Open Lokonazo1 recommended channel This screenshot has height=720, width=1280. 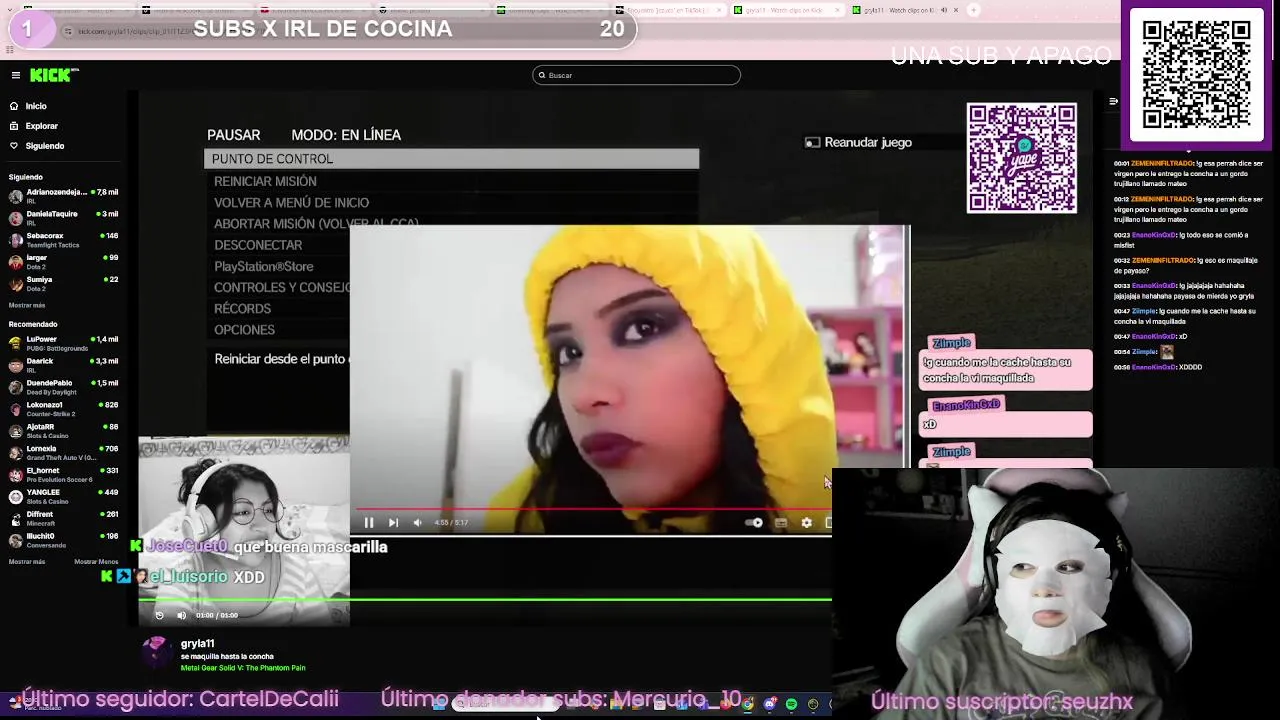(64, 408)
